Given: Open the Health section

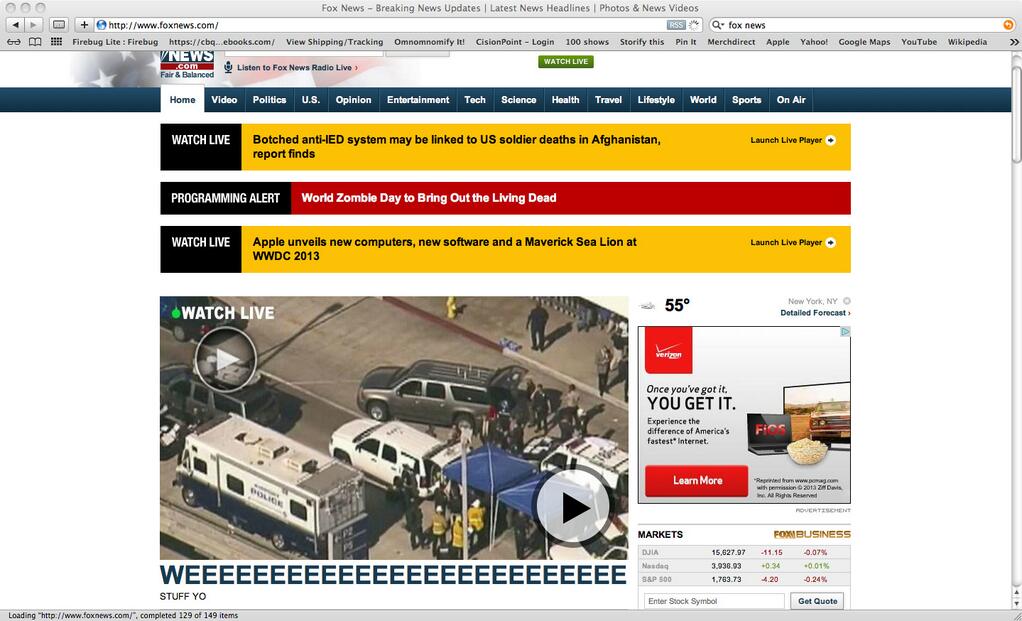Looking at the screenshot, I should (565, 100).
